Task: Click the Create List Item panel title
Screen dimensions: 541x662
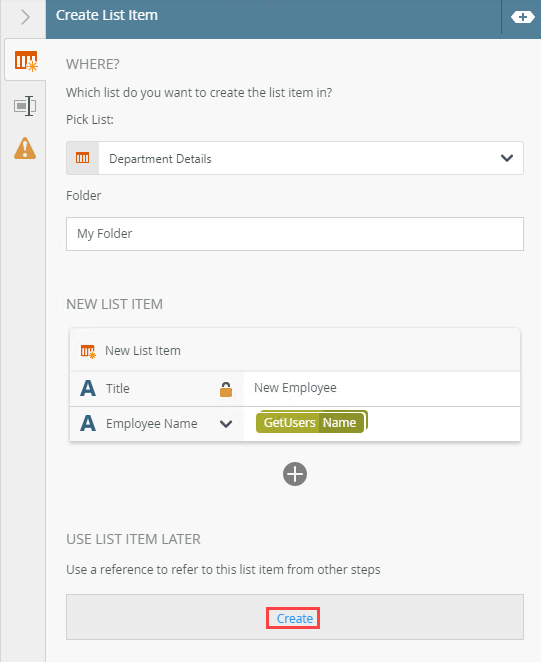Action: point(107,16)
